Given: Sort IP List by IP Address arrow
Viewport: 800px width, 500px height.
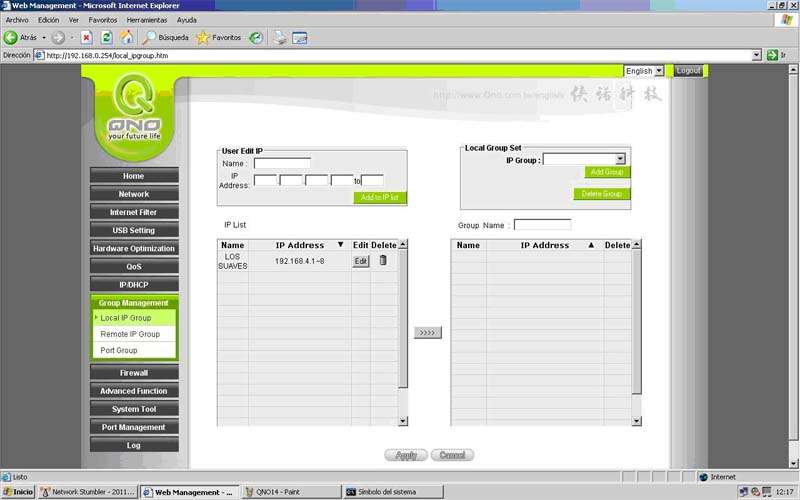Looking at the screenshot, I should pos(340,245).
